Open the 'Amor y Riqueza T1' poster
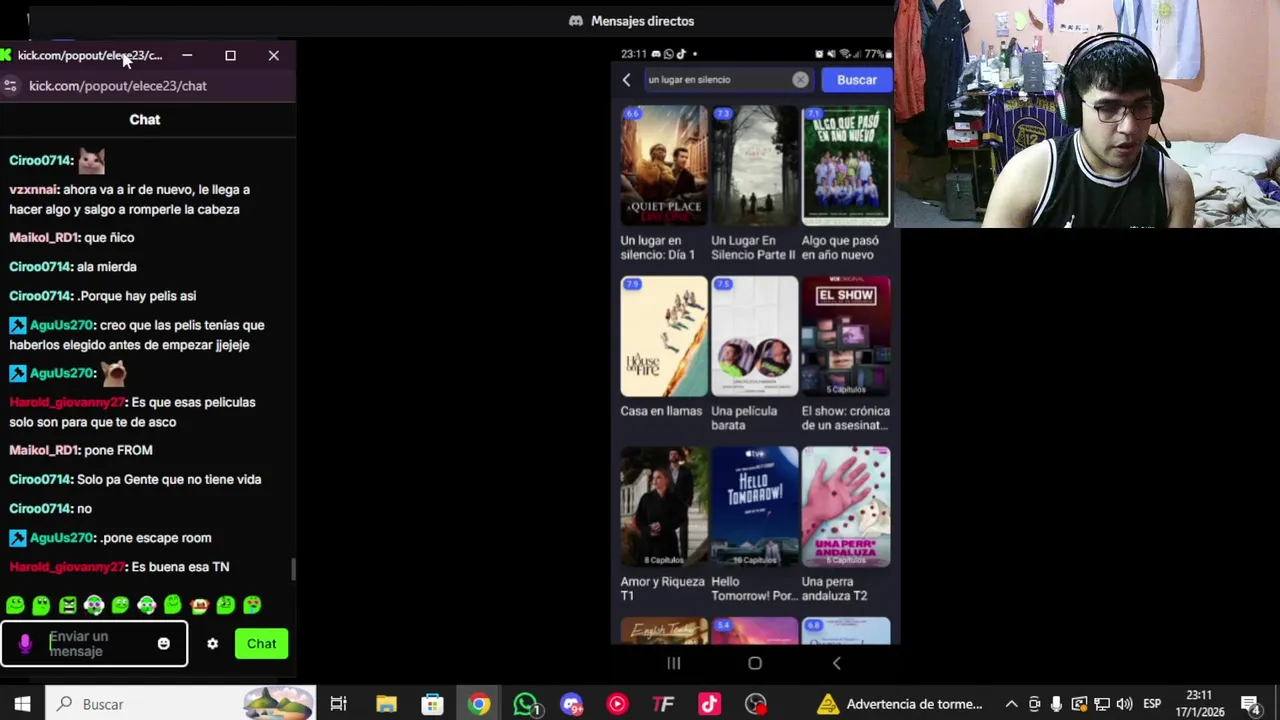 [663, 508]
